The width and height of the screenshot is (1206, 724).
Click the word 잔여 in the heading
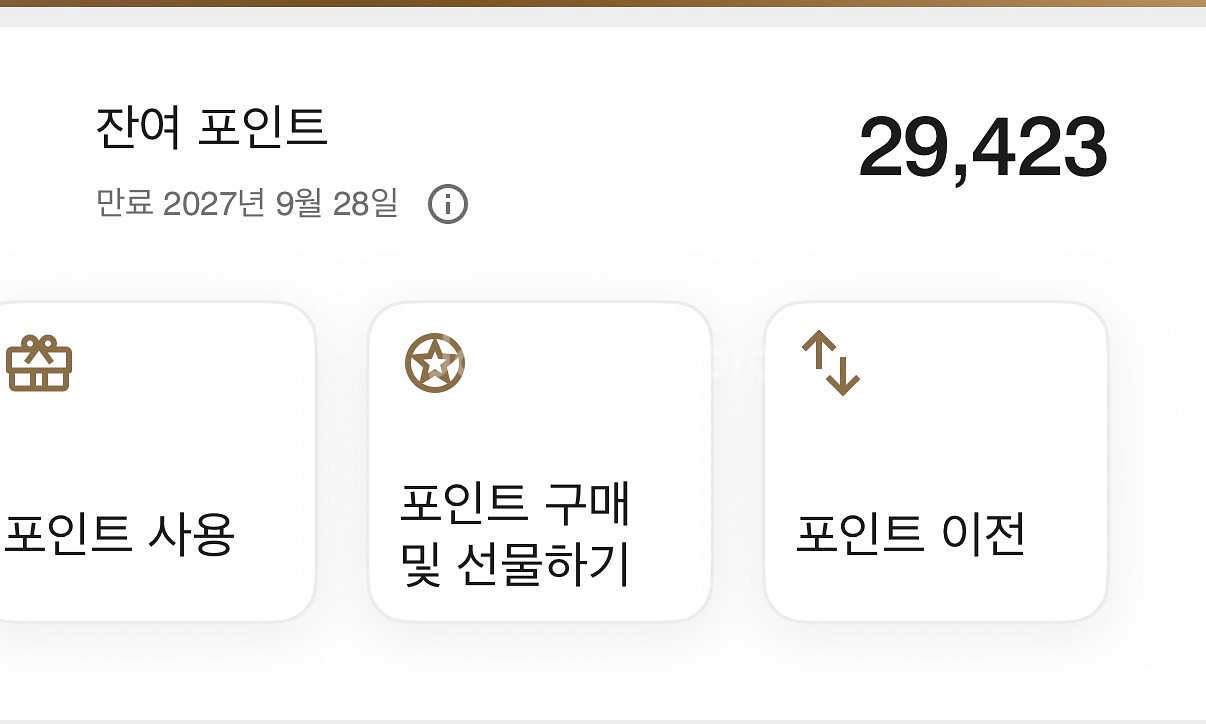(x=138, y=128)
